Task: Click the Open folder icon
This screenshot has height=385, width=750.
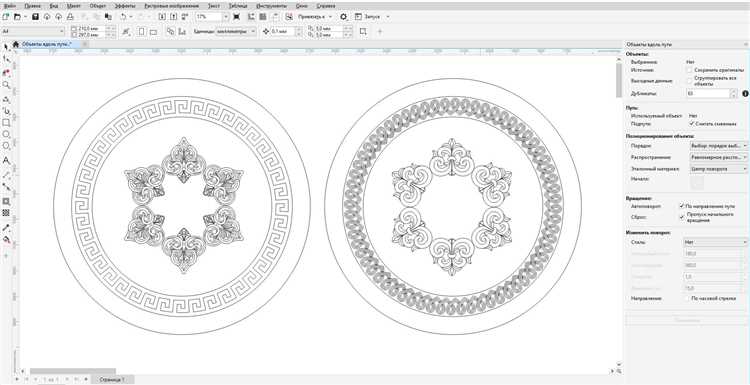Action: 17,17
